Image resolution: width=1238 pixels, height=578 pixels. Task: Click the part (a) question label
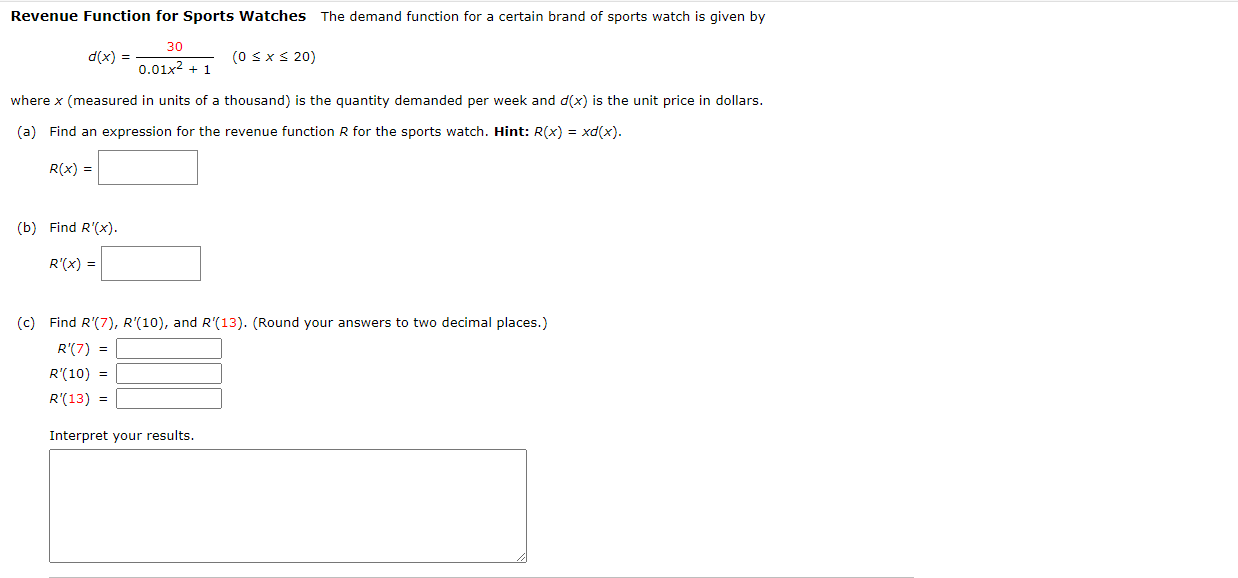click(25, 131)
